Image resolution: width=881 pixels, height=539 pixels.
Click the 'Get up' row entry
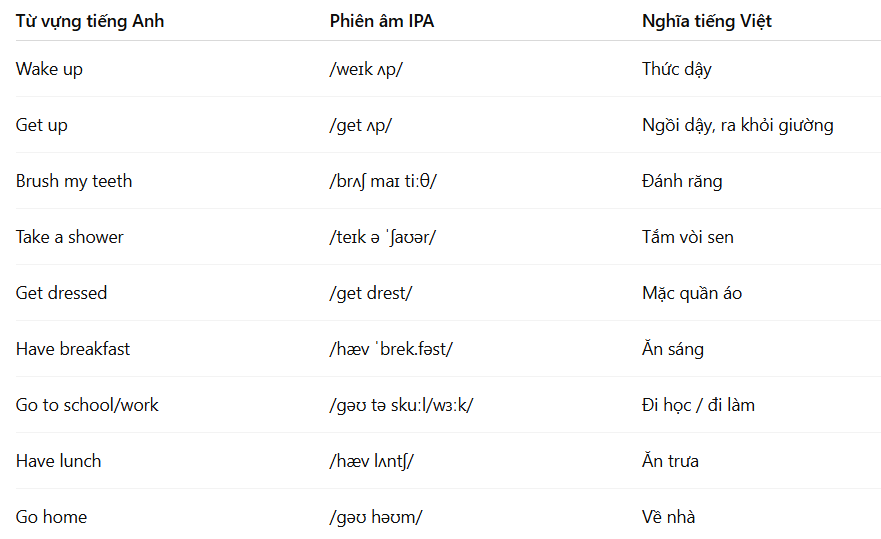[x=42, y=125]
